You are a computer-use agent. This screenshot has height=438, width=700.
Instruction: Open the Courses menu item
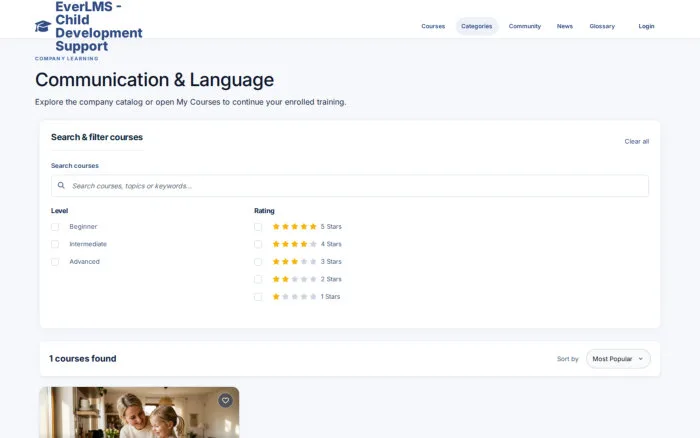pyautogui.click(x=433, y=26)
